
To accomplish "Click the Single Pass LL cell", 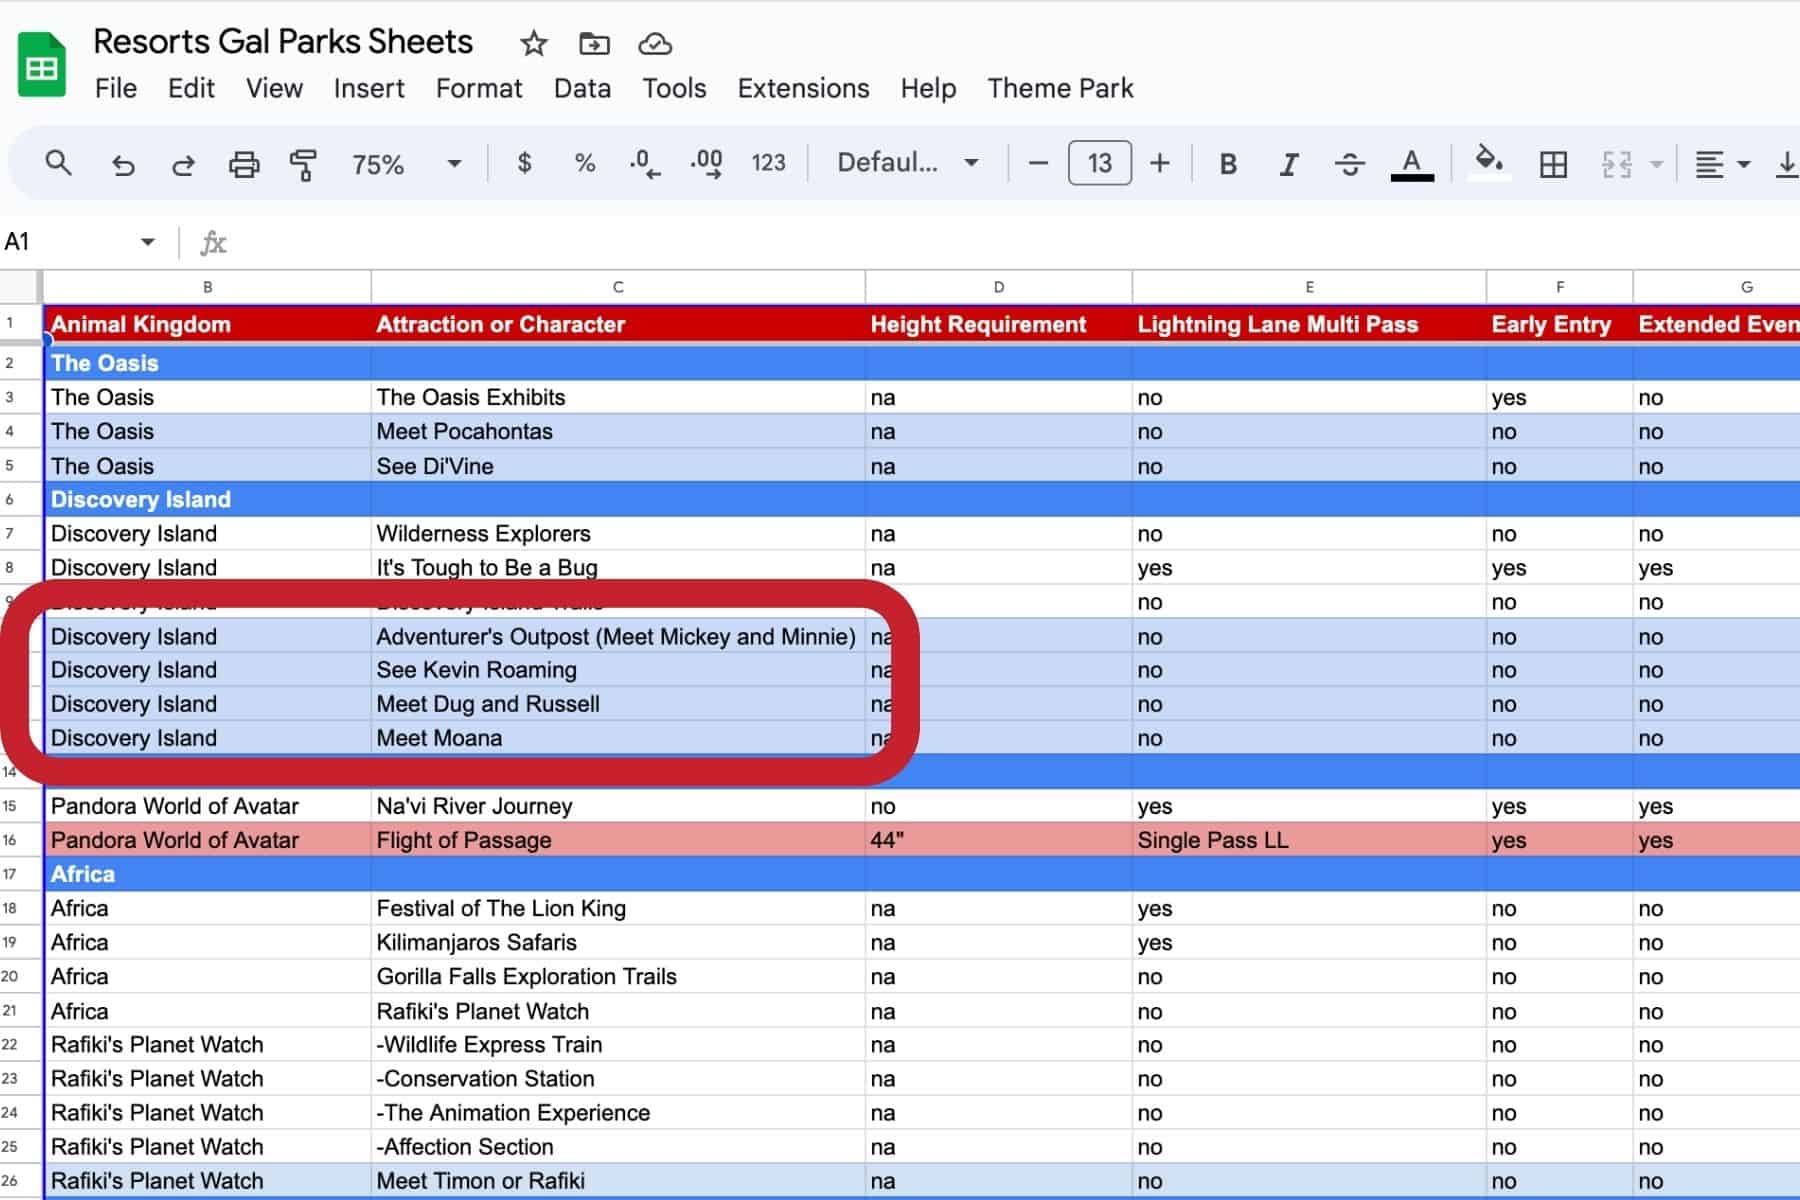I will click(1309, 840).
